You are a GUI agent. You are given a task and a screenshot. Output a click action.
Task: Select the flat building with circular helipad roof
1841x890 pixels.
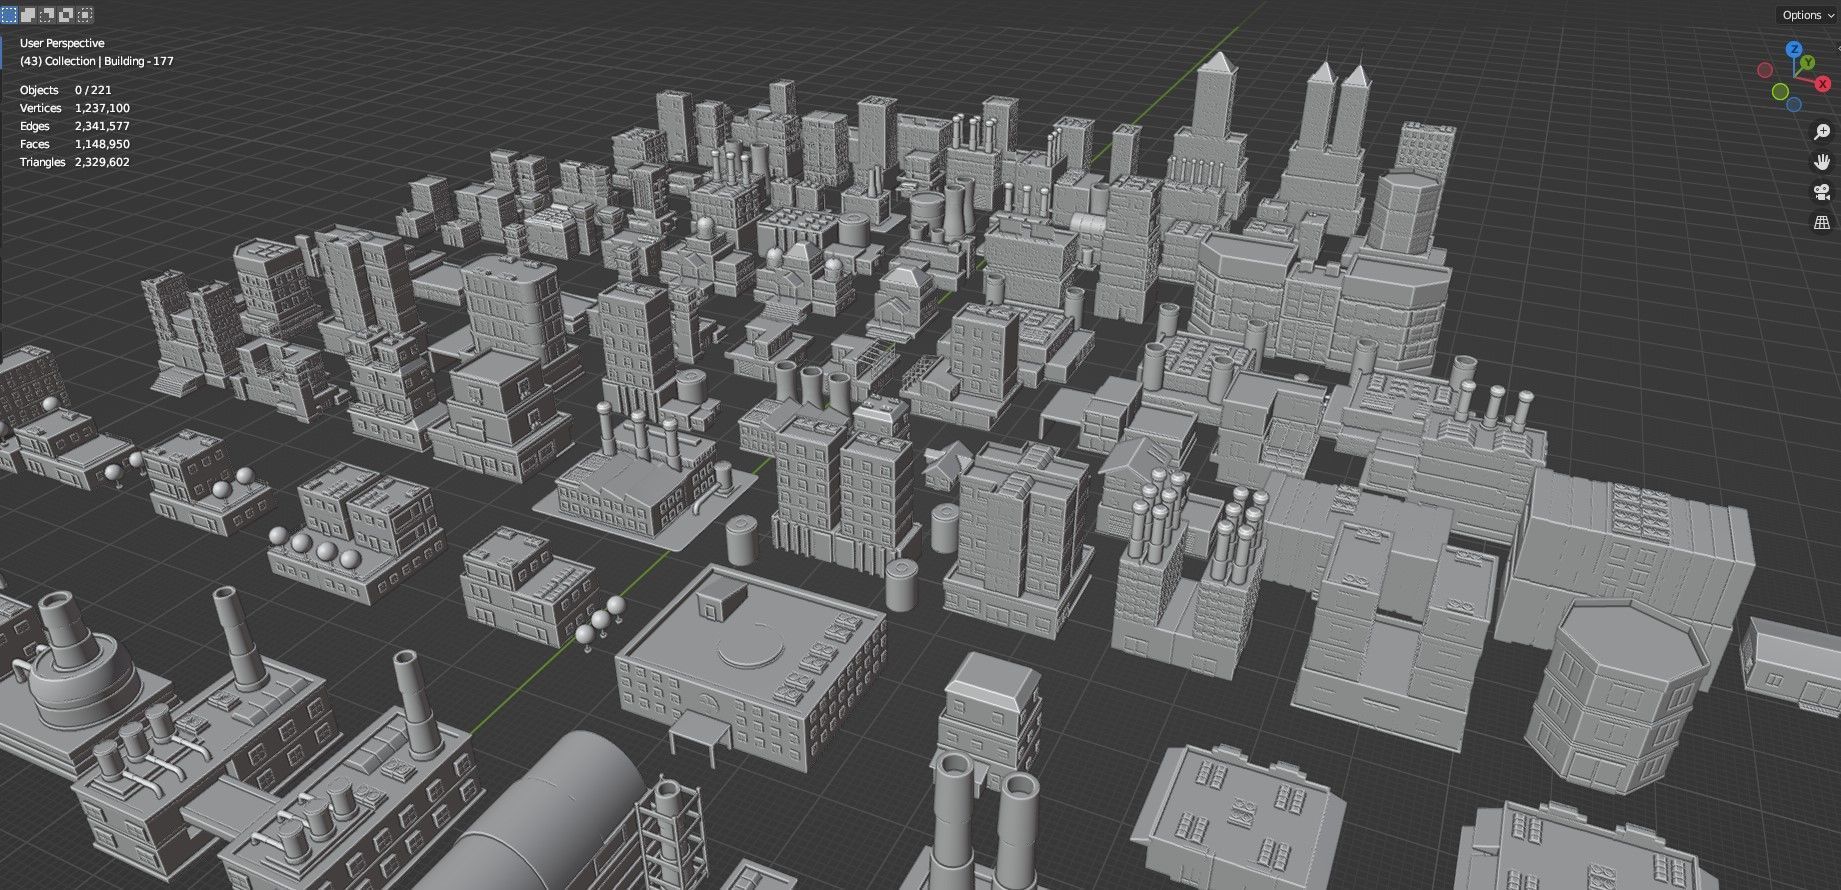[x=750, y=665]
